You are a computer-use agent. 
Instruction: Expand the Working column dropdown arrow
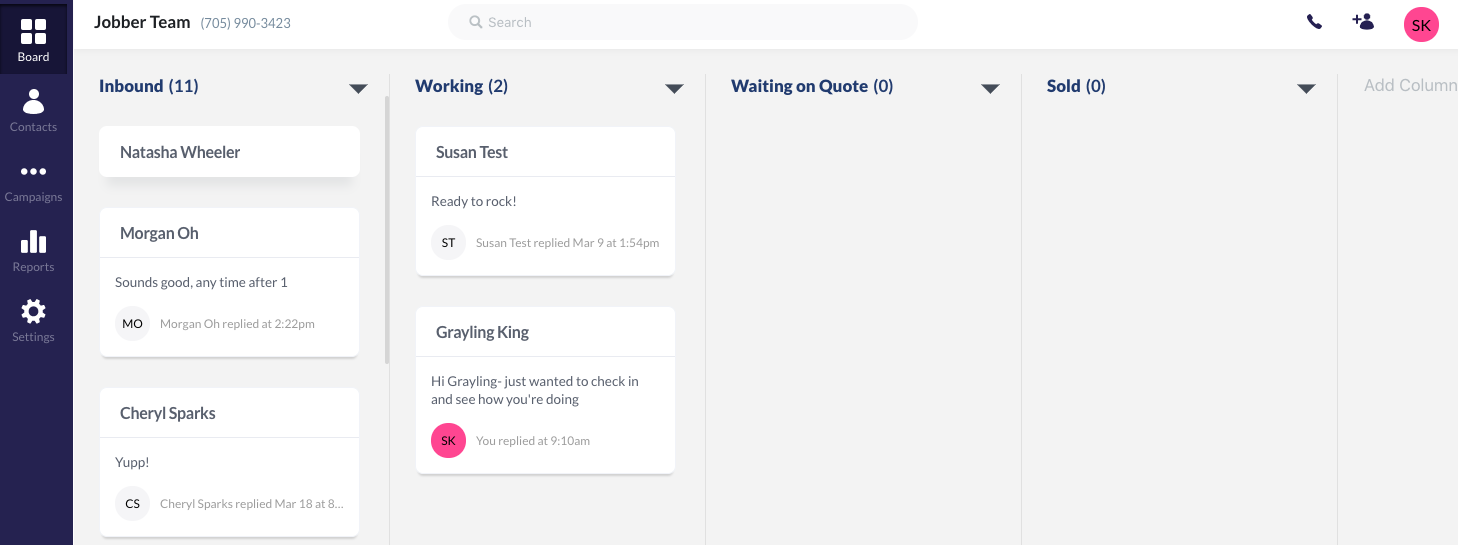674,88
